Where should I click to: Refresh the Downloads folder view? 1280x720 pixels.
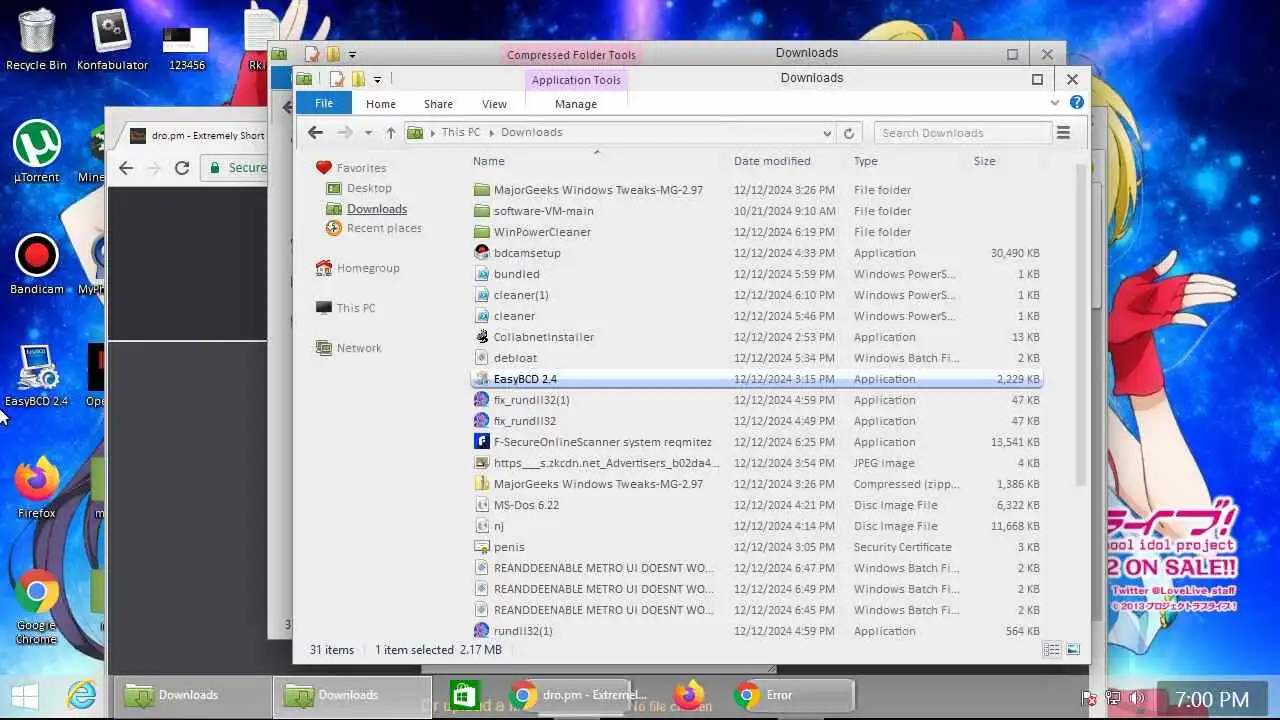pos(849,133)
